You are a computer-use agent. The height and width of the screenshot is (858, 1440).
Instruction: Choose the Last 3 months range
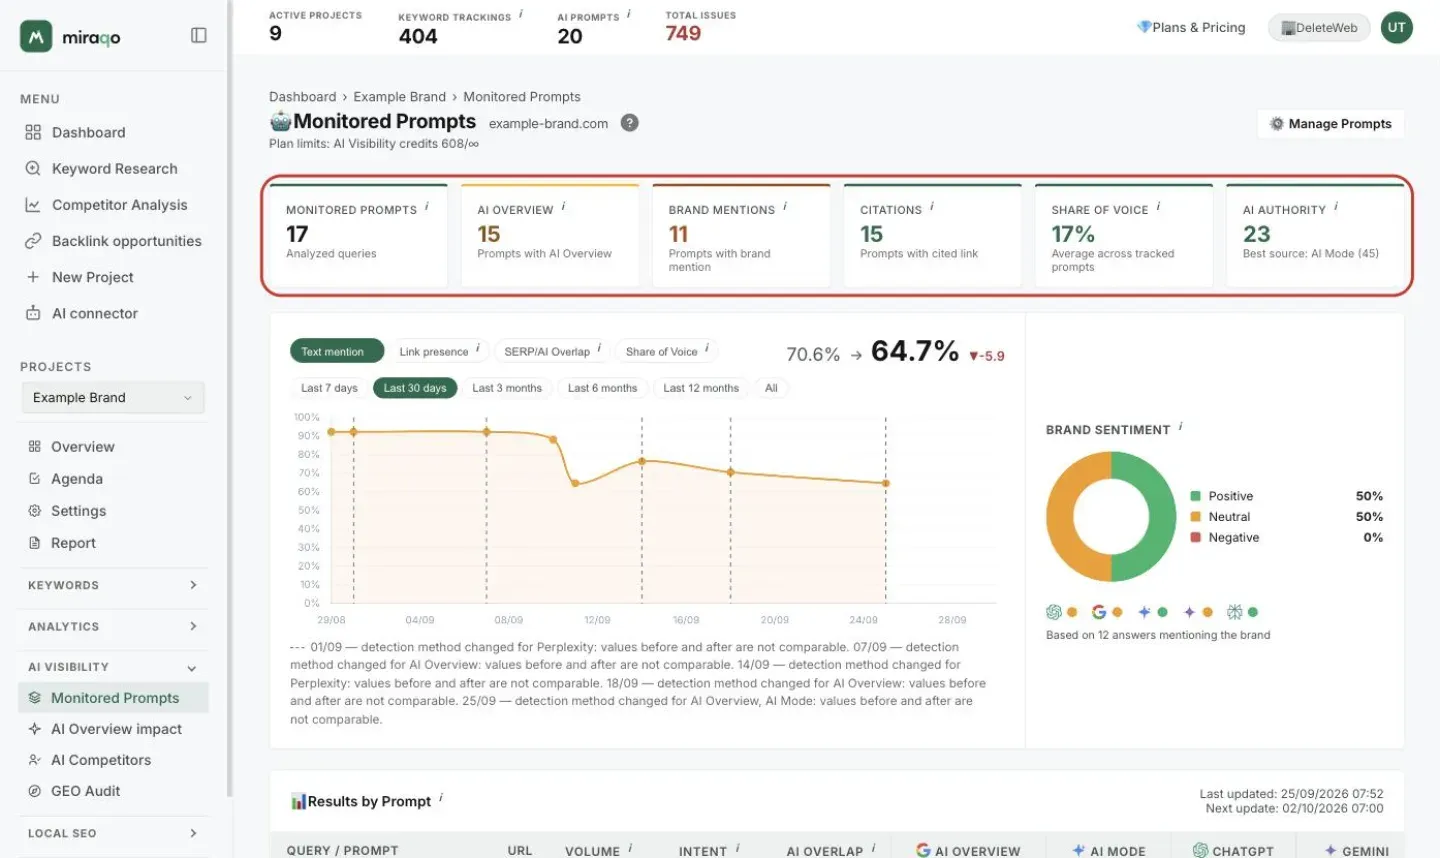pos(507,388)
